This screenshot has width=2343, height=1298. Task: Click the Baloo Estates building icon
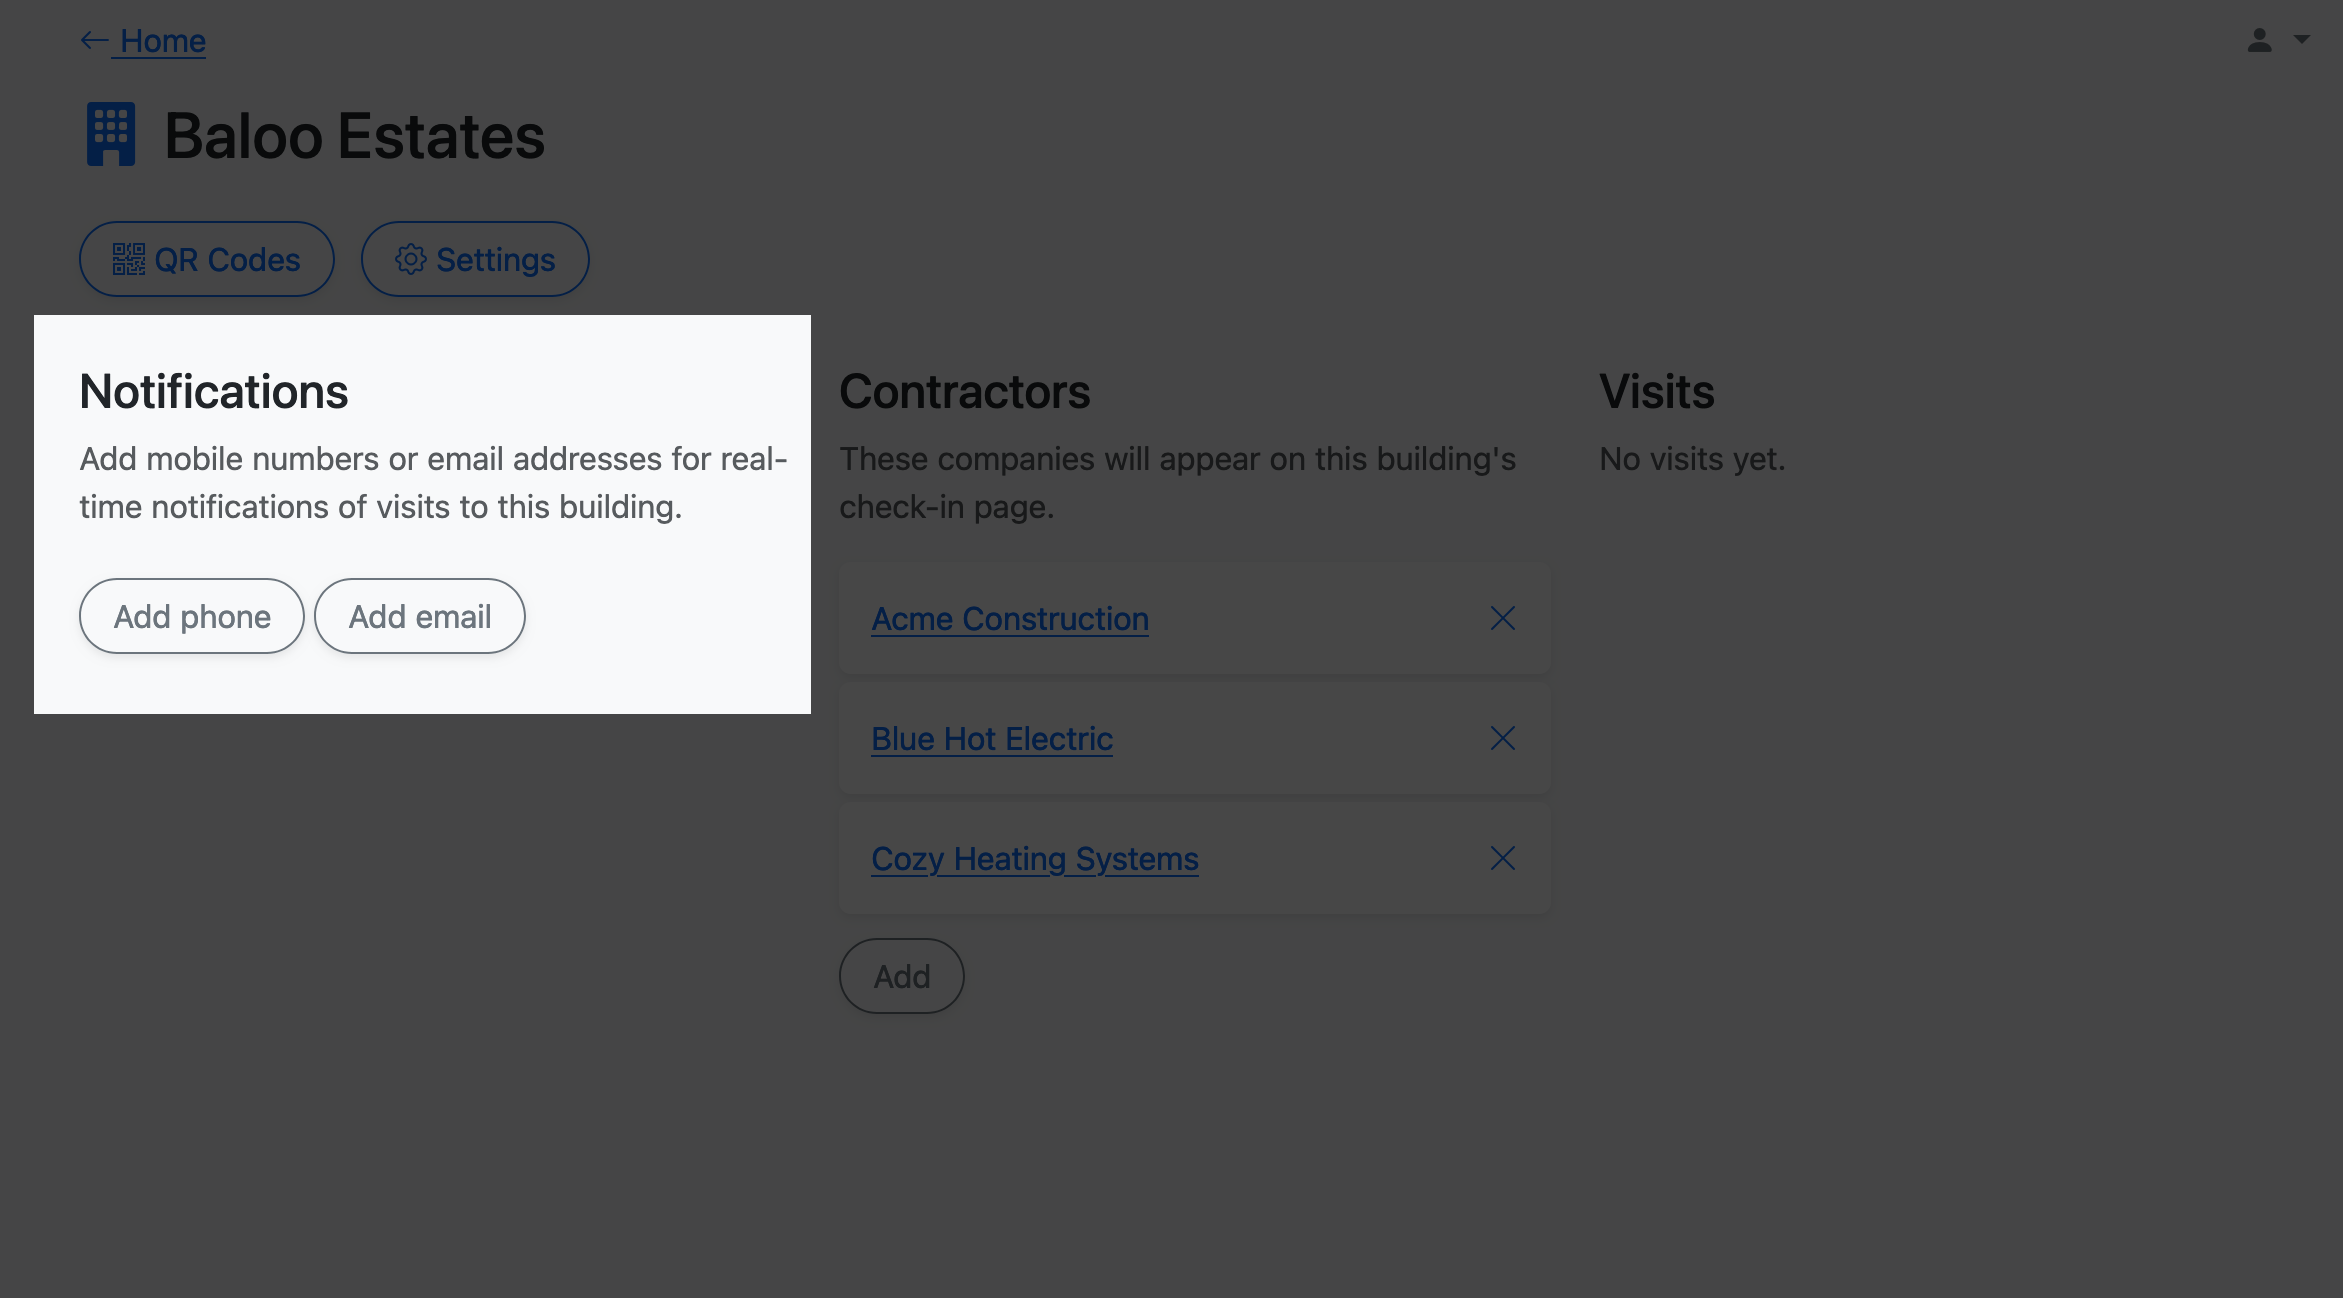tap(111, 135)
